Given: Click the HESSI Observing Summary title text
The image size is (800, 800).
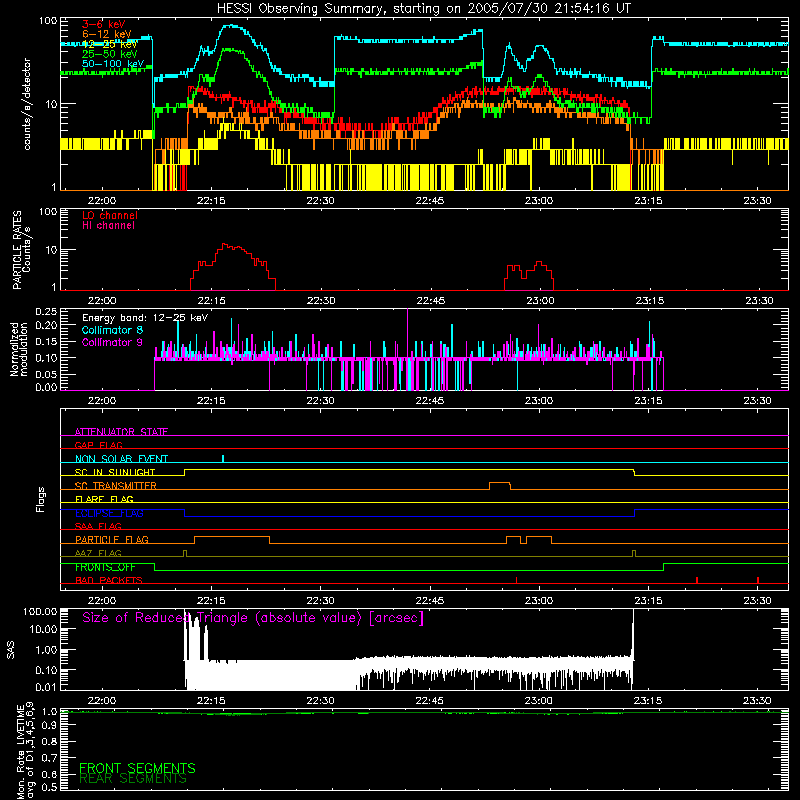Looking at the screenshot, I should (x=423, y=9).
